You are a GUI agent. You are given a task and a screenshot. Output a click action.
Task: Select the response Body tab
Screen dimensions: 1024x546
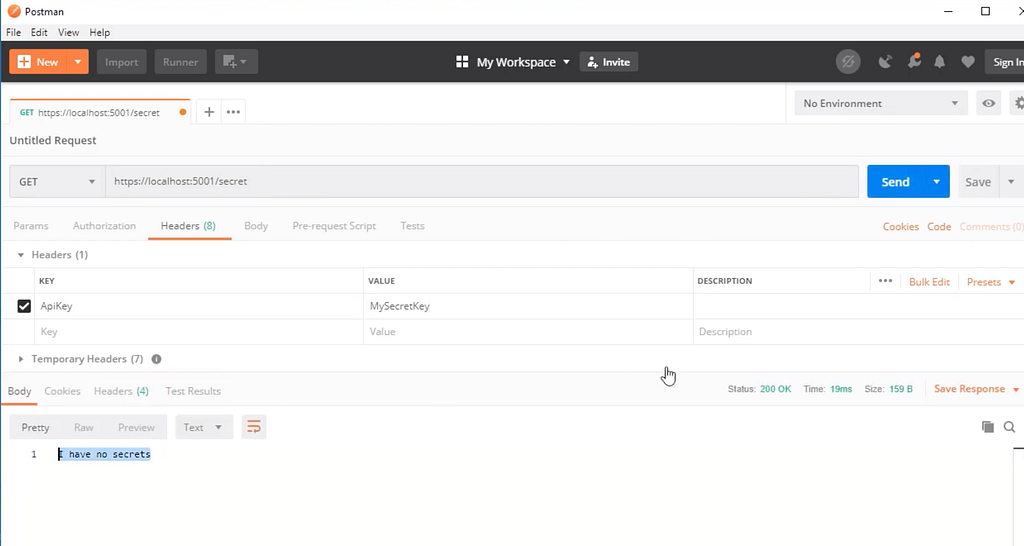click(19, 391)
